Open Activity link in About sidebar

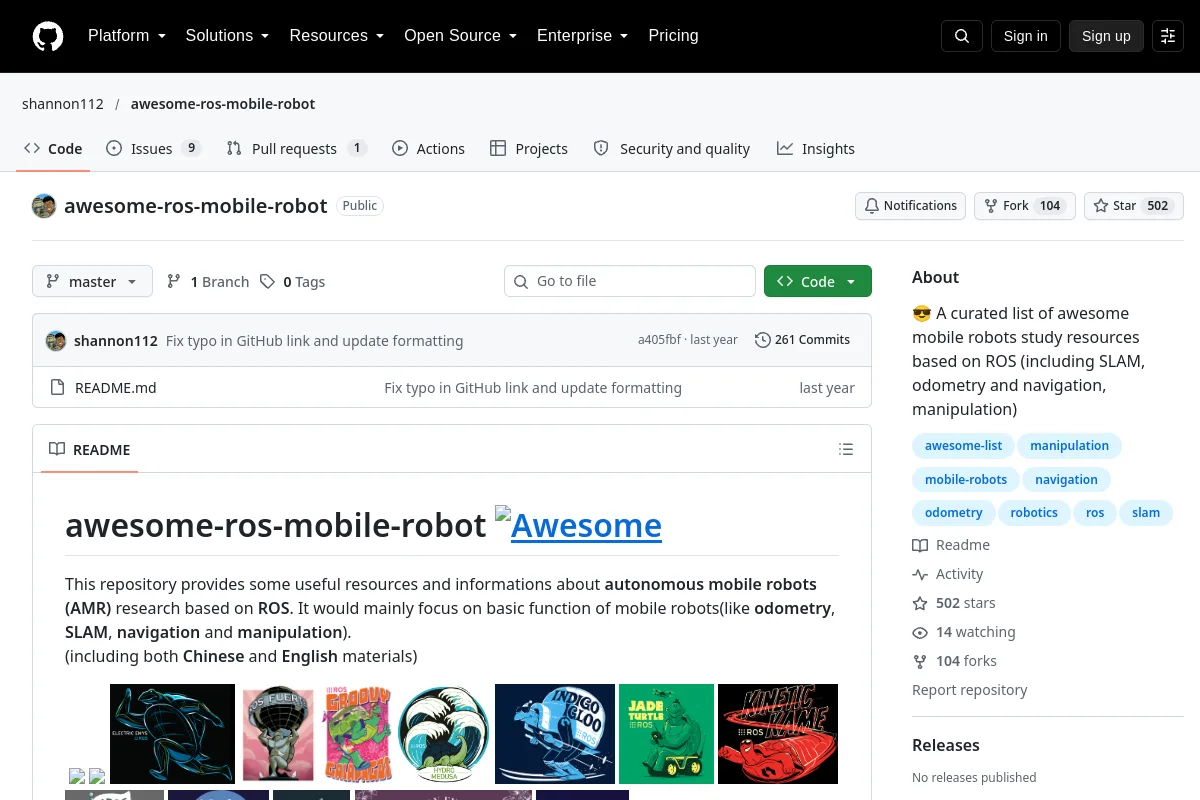948,574
